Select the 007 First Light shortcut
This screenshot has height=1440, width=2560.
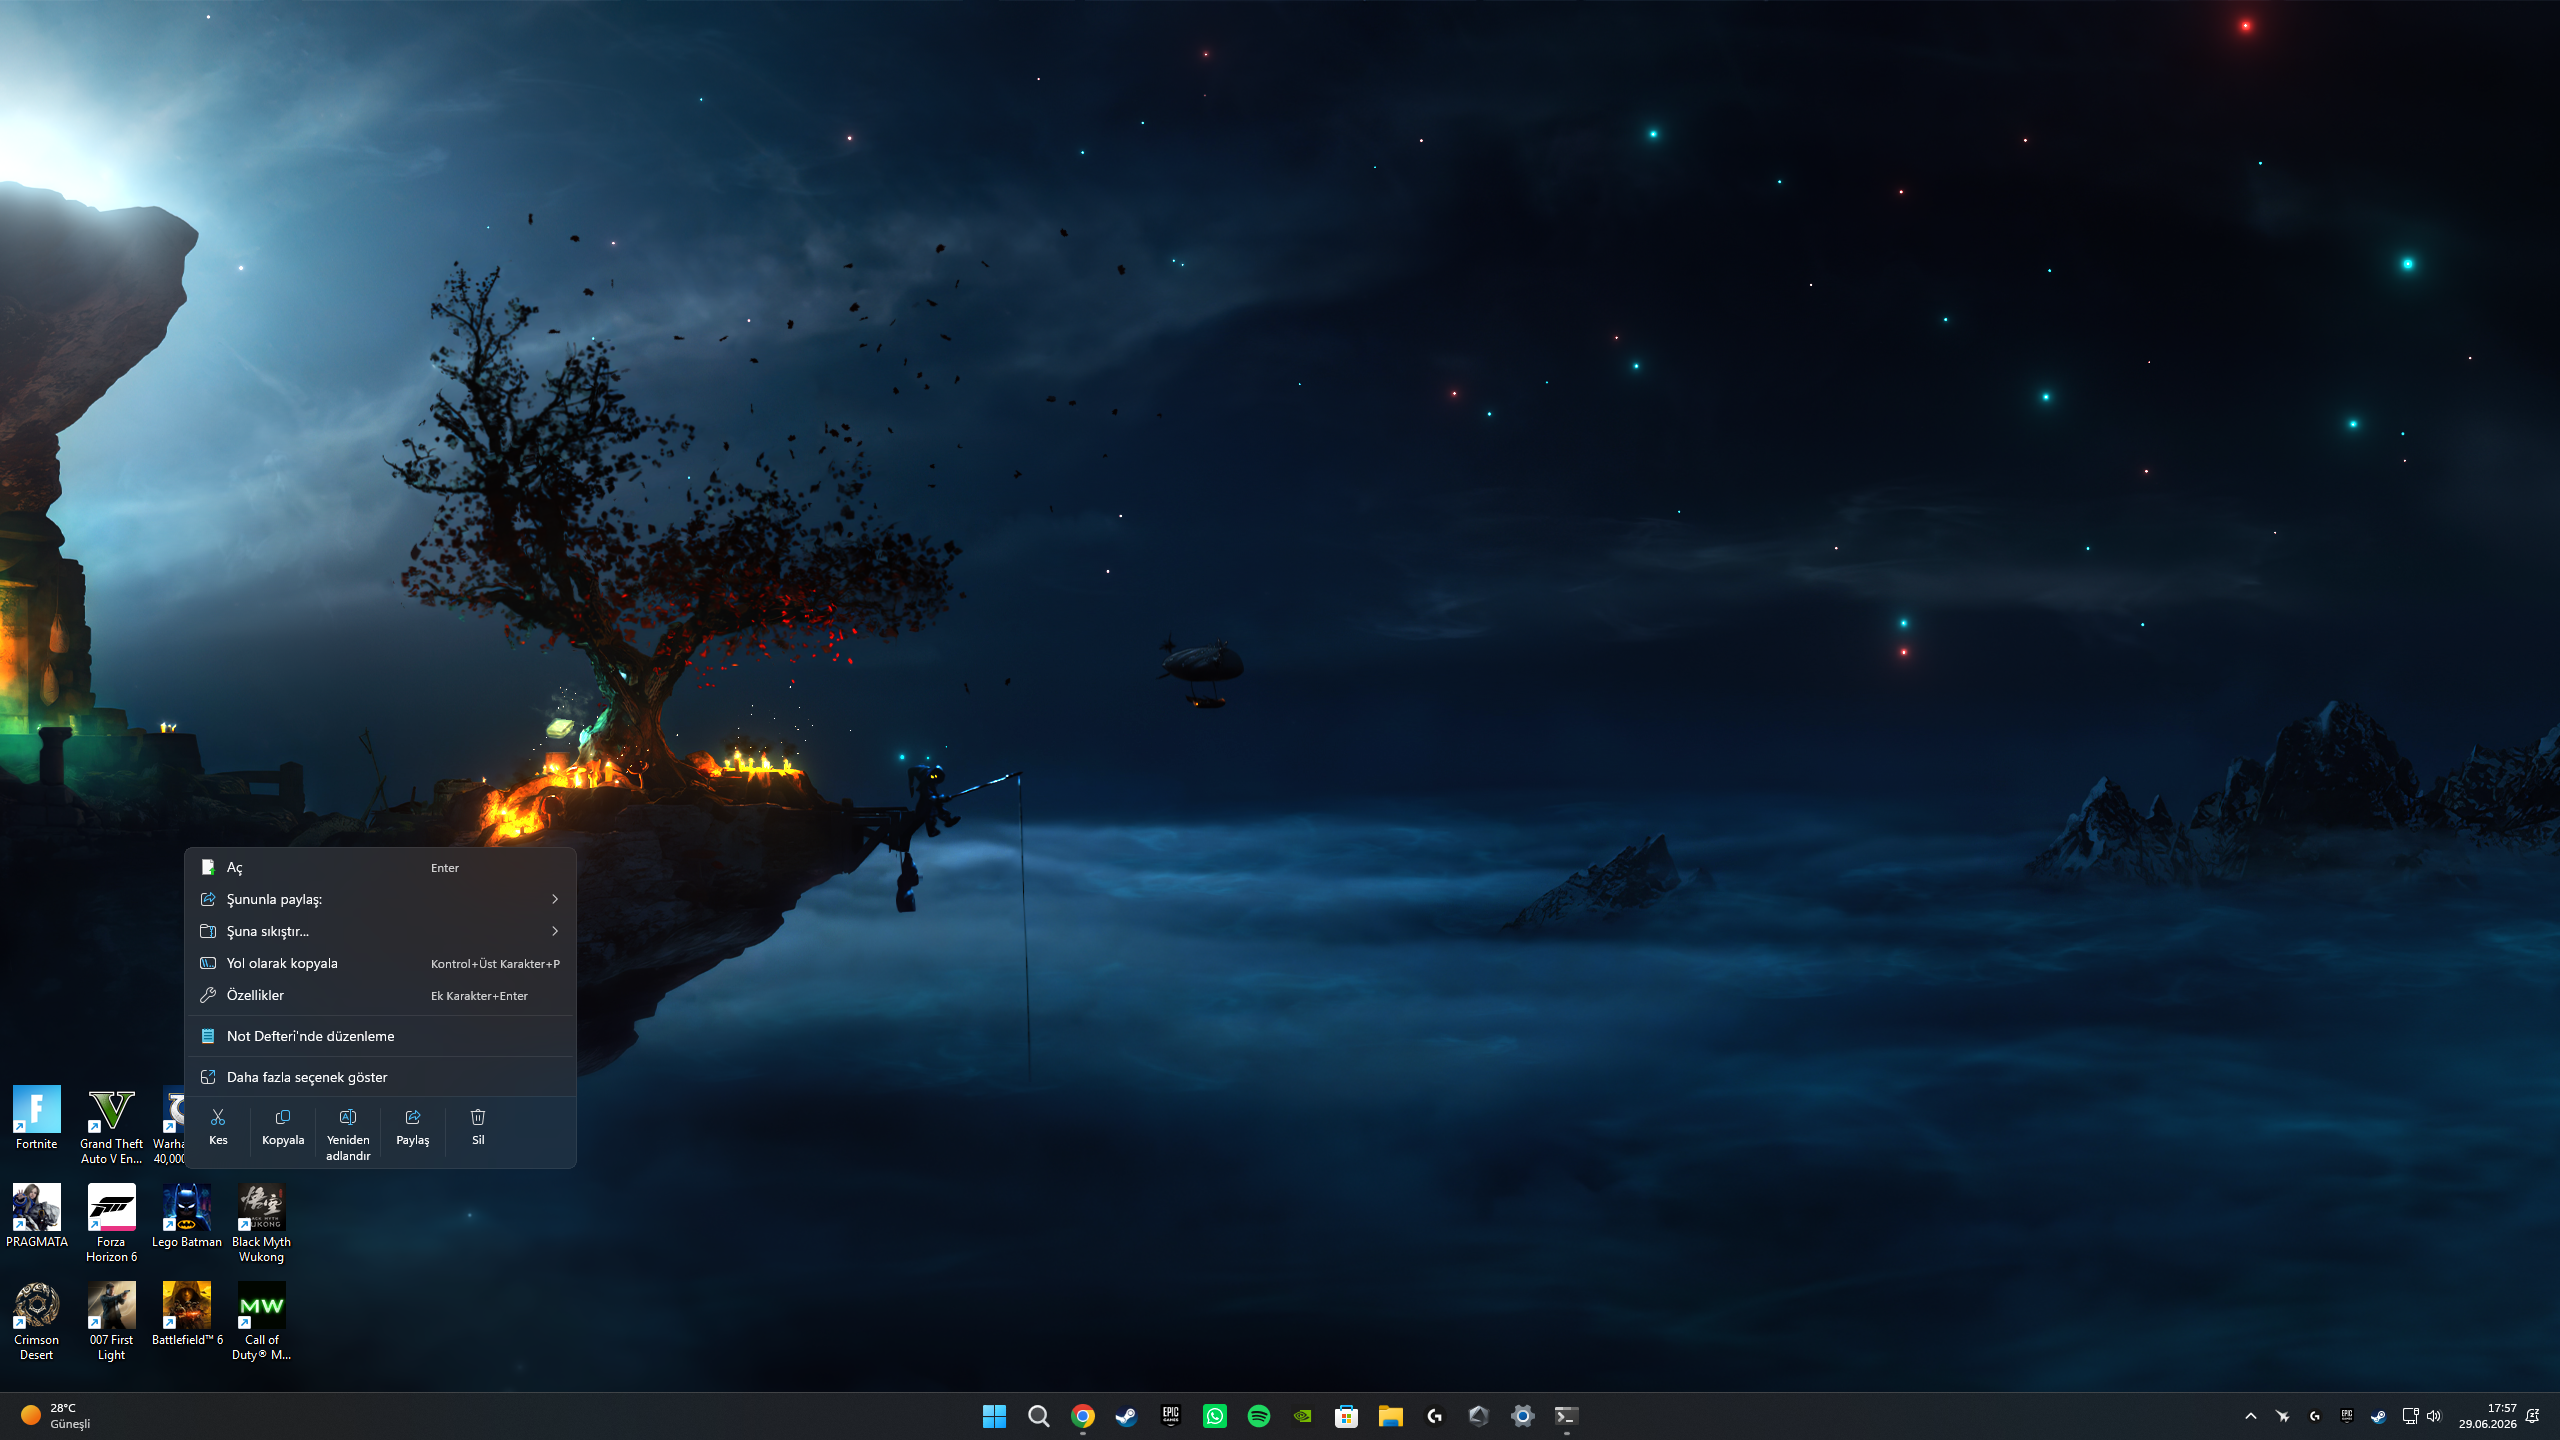(x=111, y=1322)
